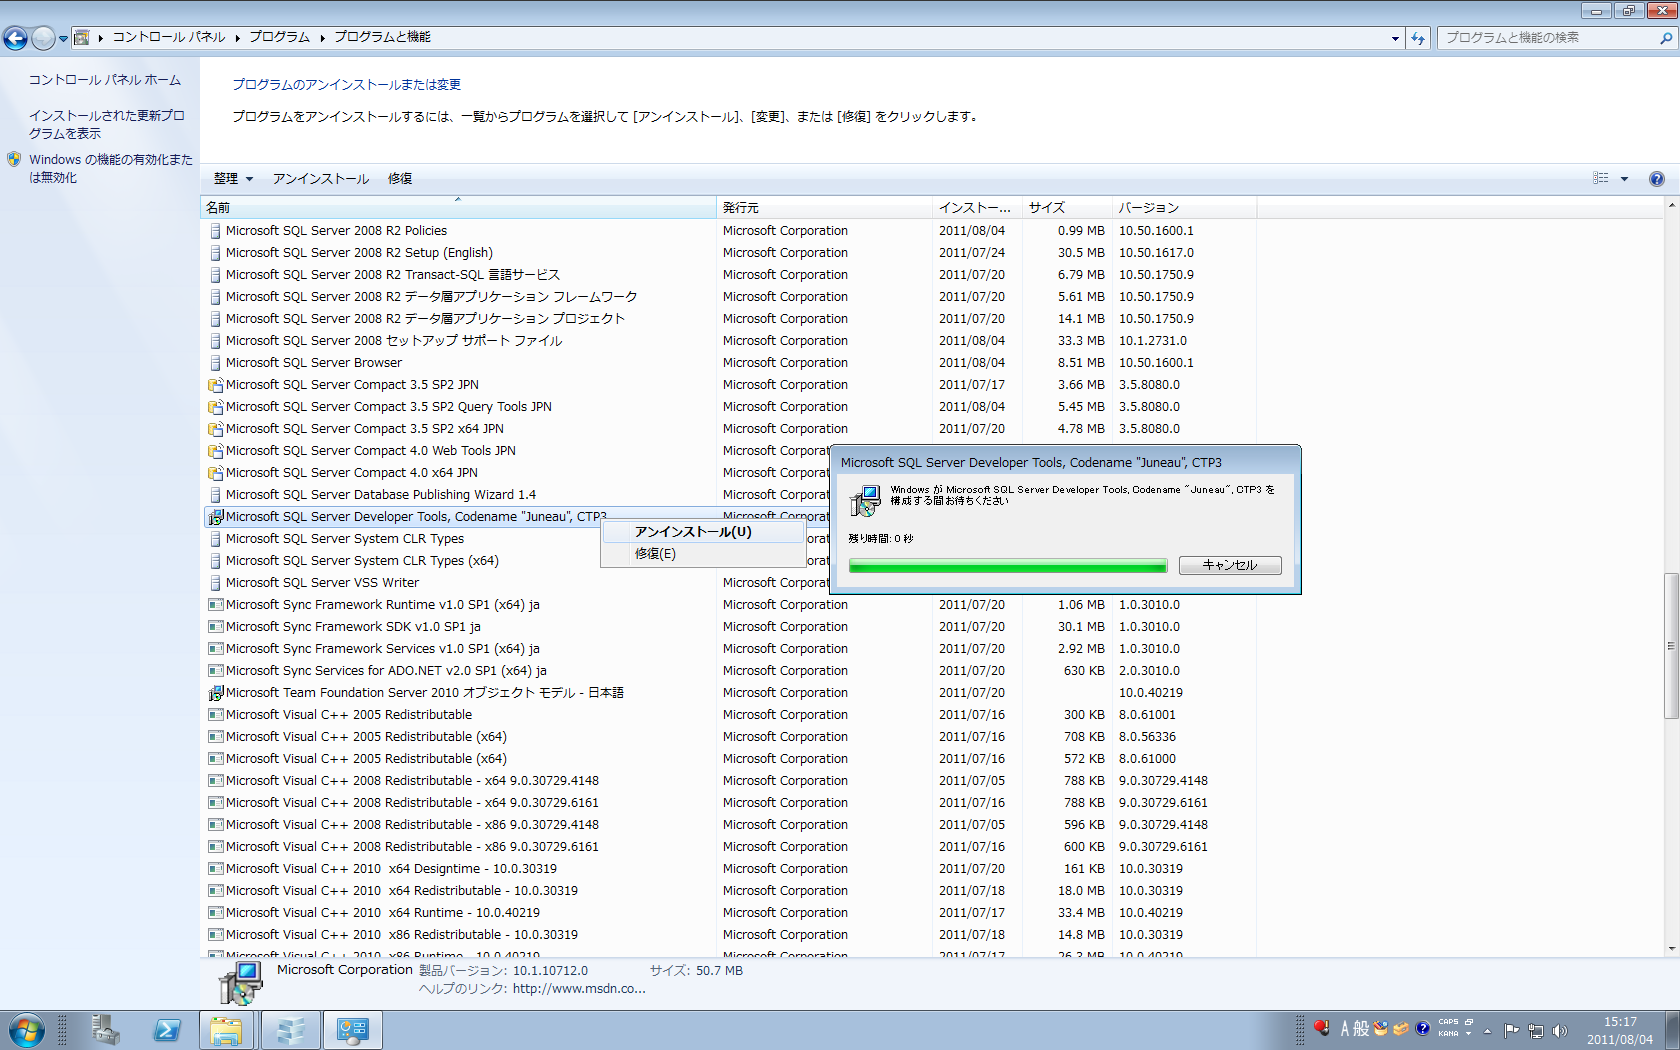The image size is (1680, 1050).
Task: Click version cell 10.1.2731.0
Action: [x=1152, y=341]
